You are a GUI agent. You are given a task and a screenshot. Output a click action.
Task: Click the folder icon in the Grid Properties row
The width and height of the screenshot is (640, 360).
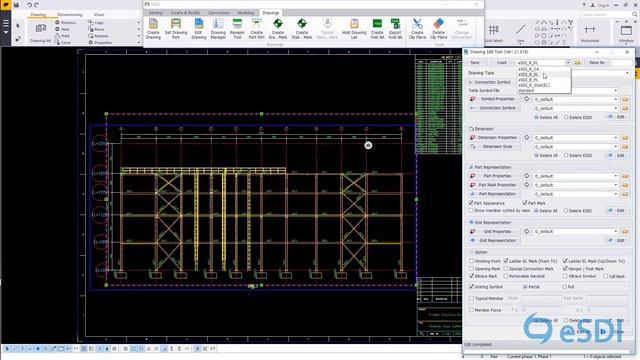[625, 231]
